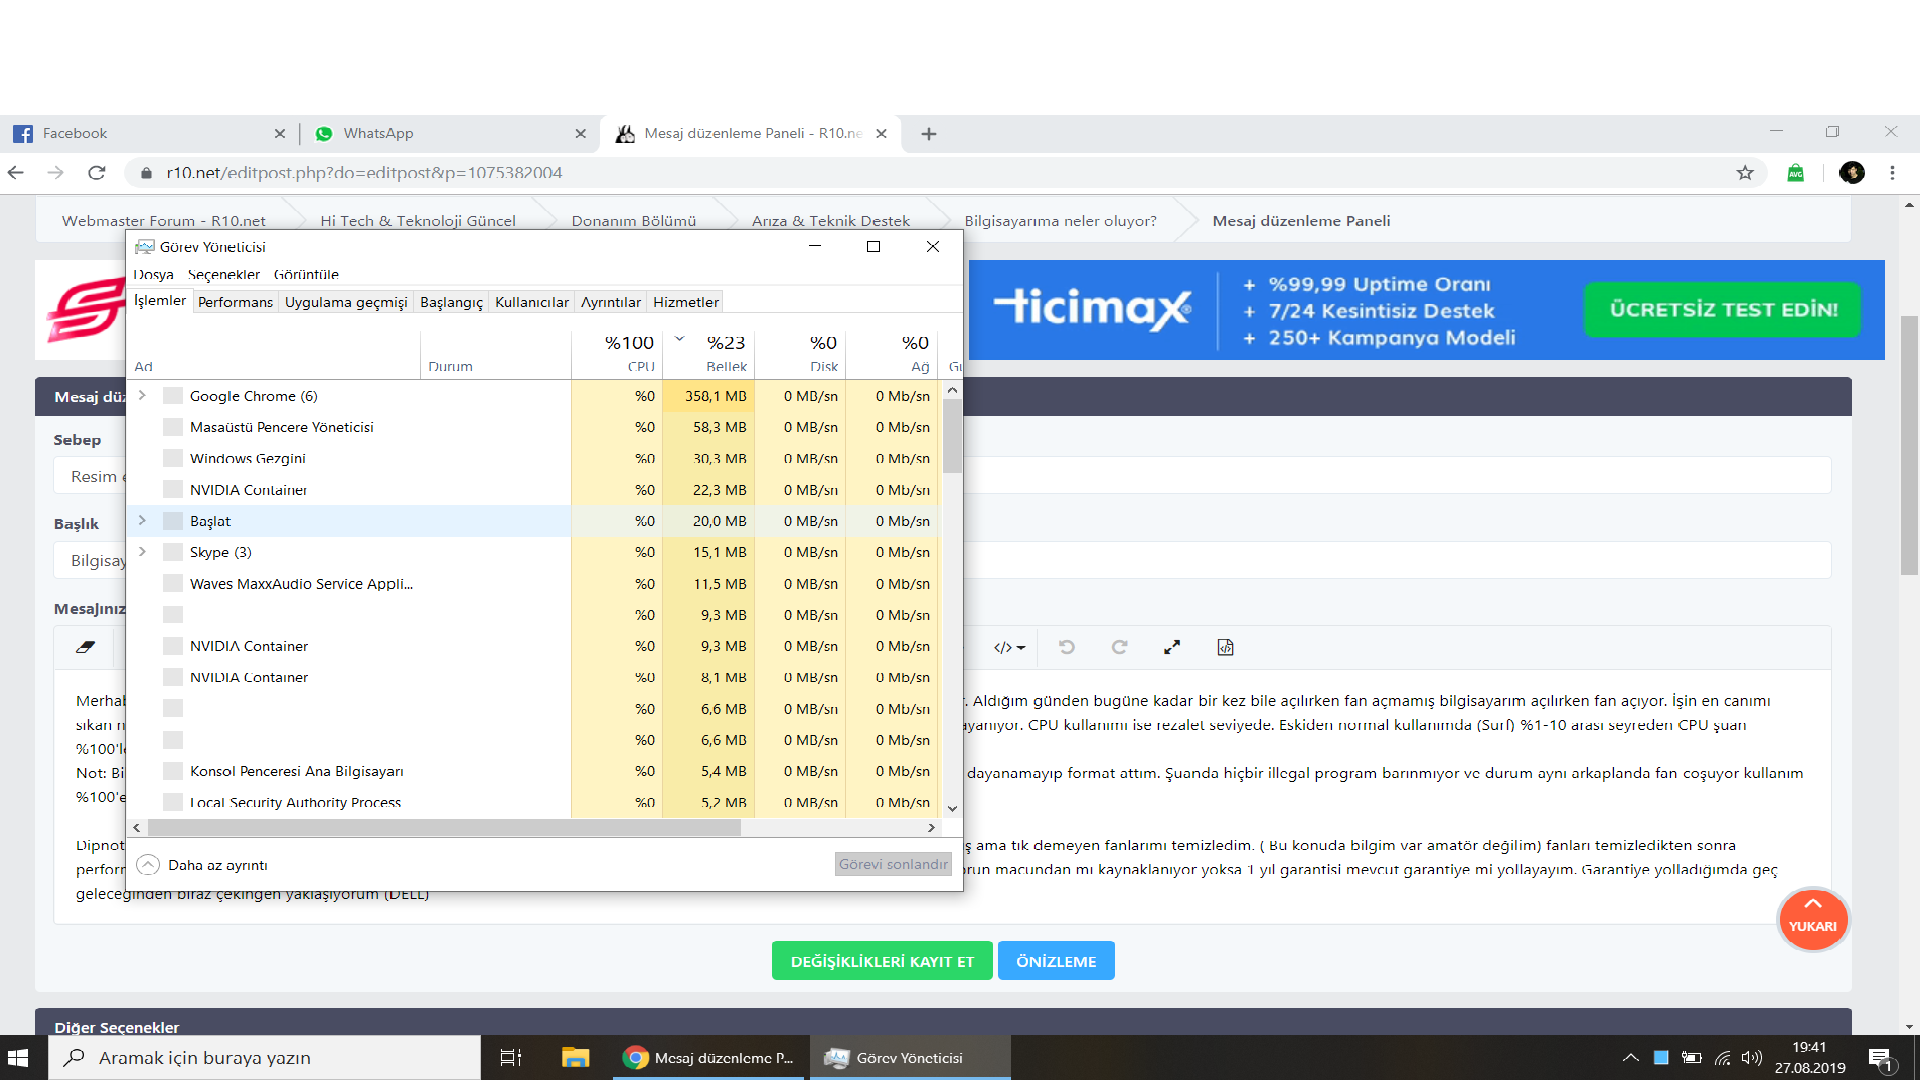Click the Task Manager vertical scrollbar thumb

(952, 436)
